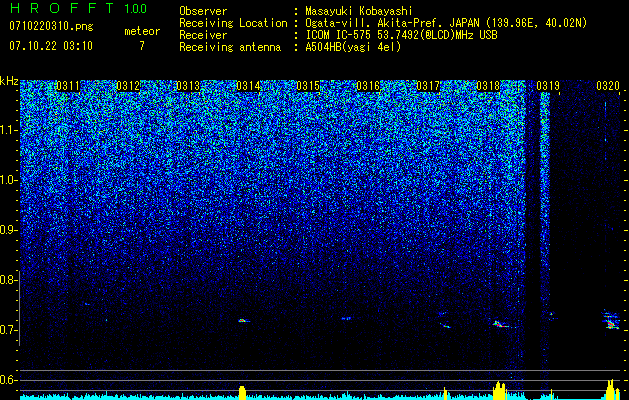Click the 0.6 kHz axis label
Image resolution: width=629 pixels, height=400 pixels.
pyautogui.click(x=8, y=380)
